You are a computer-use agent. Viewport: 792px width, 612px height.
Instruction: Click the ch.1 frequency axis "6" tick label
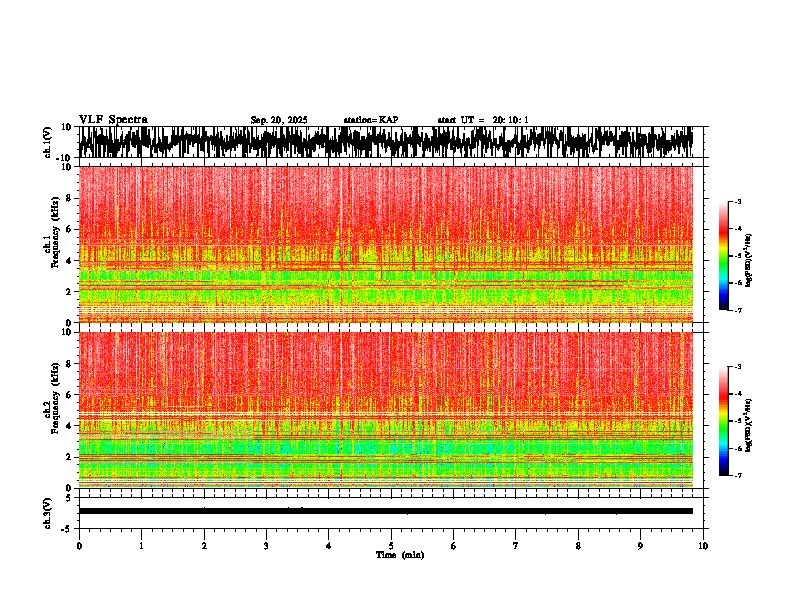coord(70,229)
